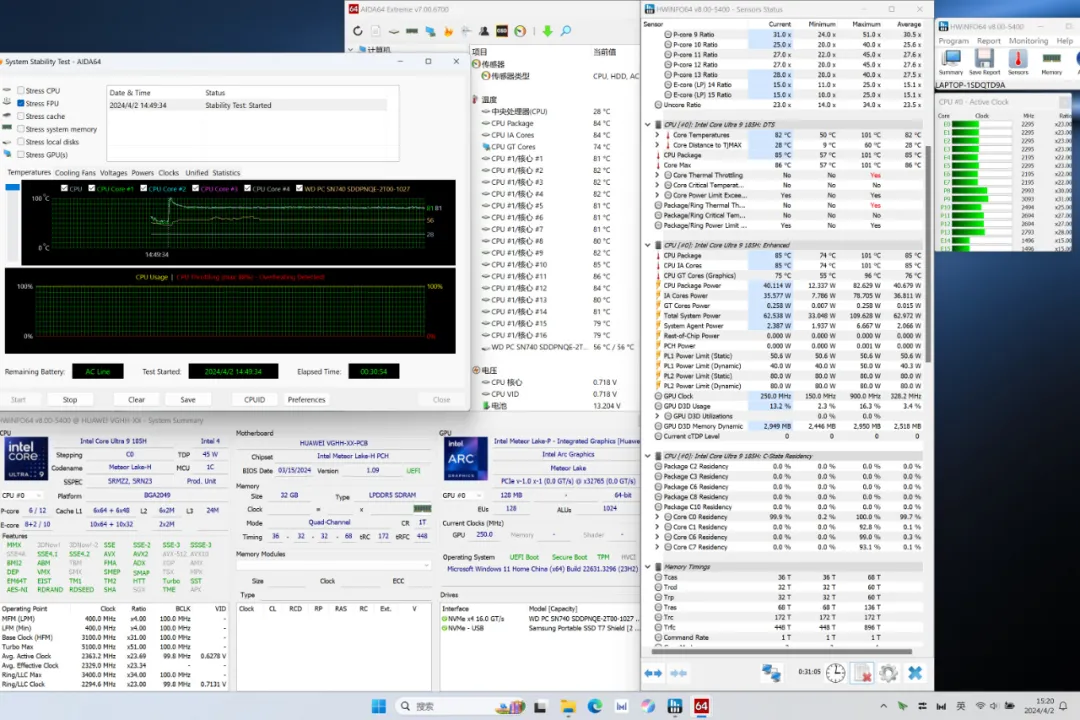Click the AIDA64 refresh toolbar icon
The height and width of the screenshot is (720, 1080).
coord(358,31)
